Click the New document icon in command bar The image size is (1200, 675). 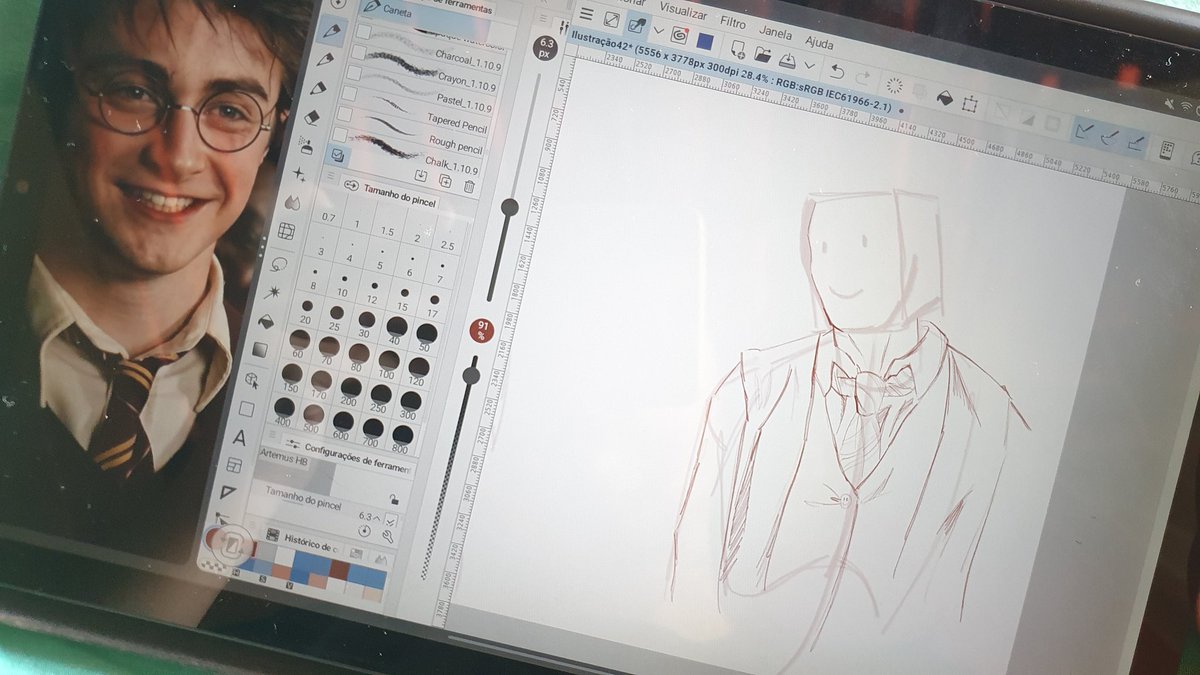[738, 50]
